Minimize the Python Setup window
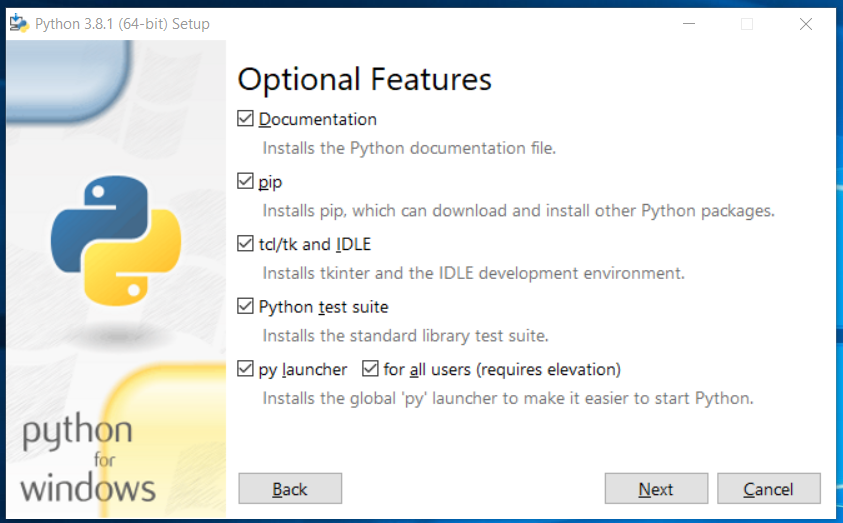 pyautogui.click(x=689, y=24)
